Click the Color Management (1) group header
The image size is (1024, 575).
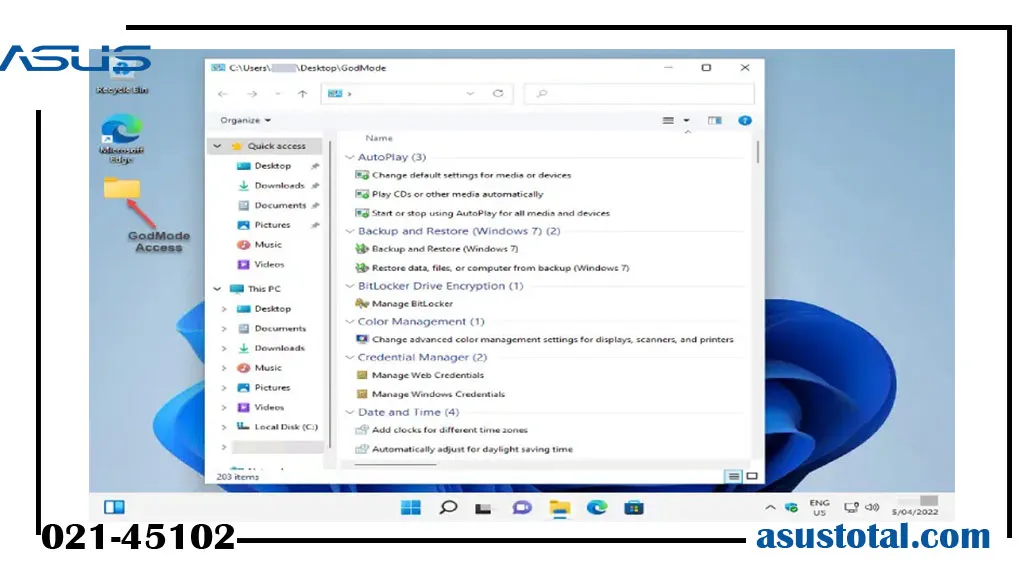coord(421,321)
